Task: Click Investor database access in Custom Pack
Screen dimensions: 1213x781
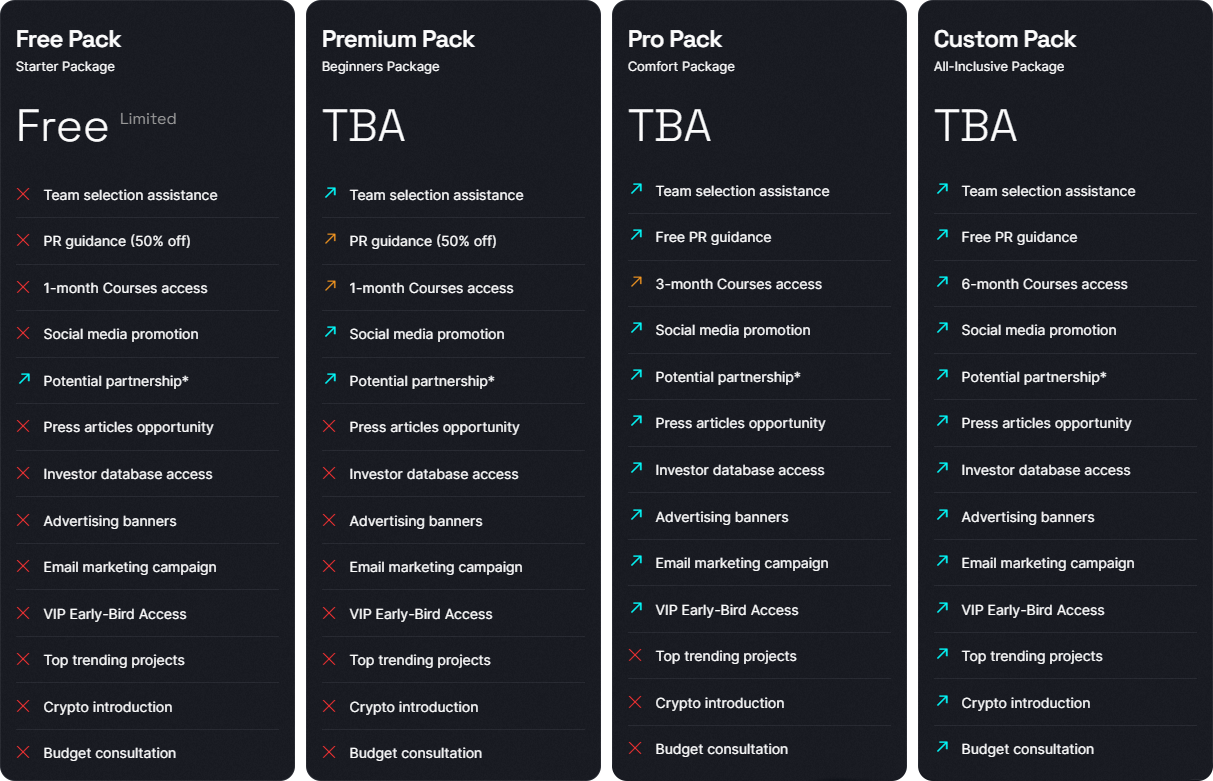Action: (x=1045, y=470)
